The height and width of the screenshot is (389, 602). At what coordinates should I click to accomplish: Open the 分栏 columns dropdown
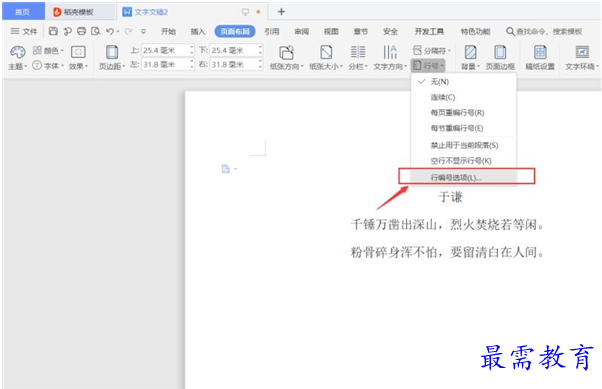click(x=358, y=58)
